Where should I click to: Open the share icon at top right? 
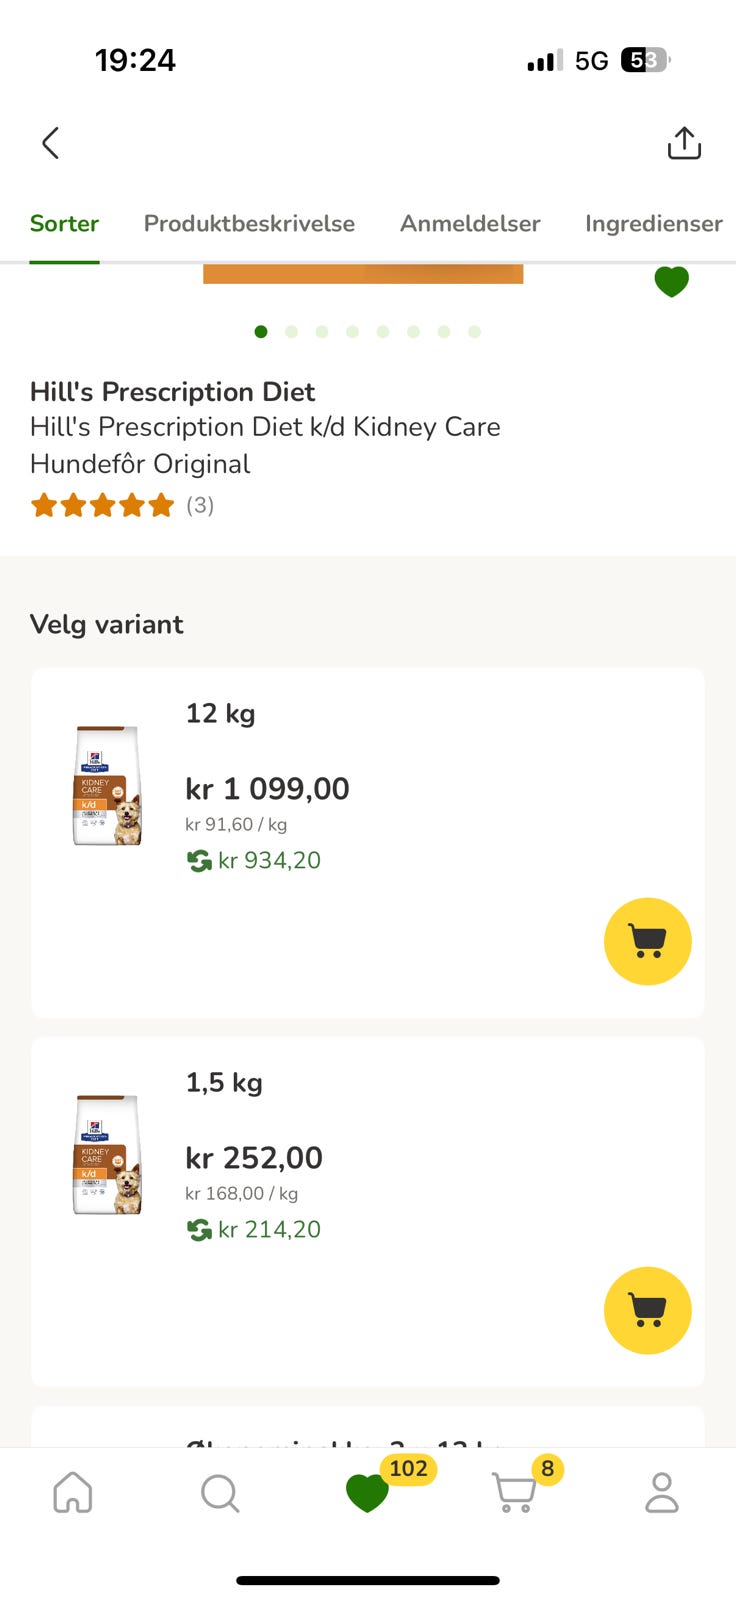pos(684,143)
